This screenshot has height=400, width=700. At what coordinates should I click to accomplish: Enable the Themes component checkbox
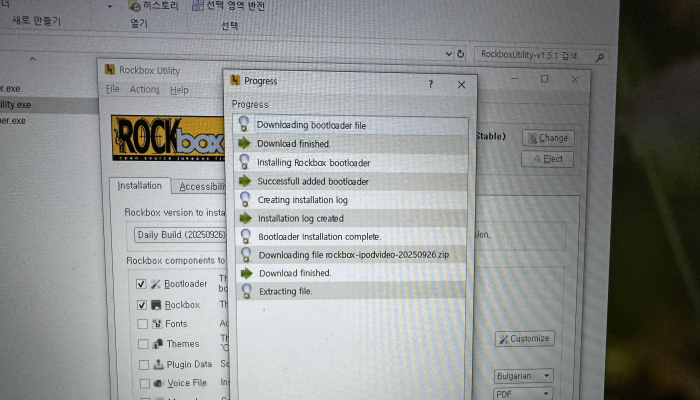tap(143, 344)
